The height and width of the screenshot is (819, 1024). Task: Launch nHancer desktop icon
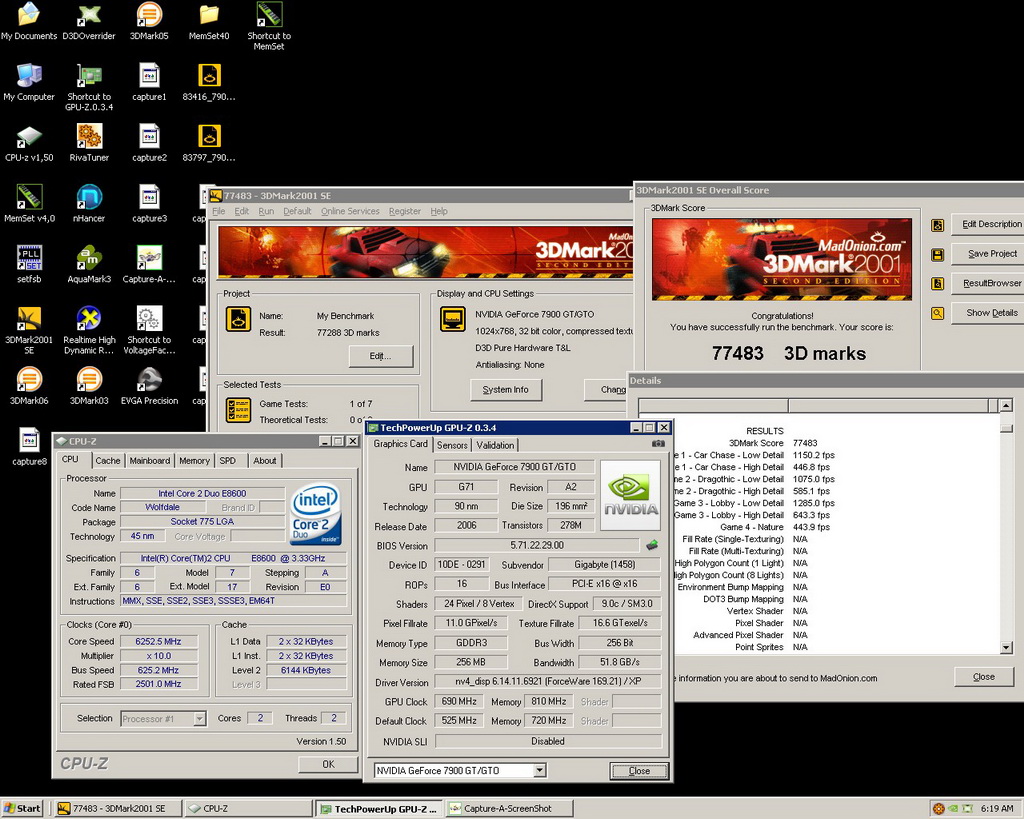[x=89, y=204]
